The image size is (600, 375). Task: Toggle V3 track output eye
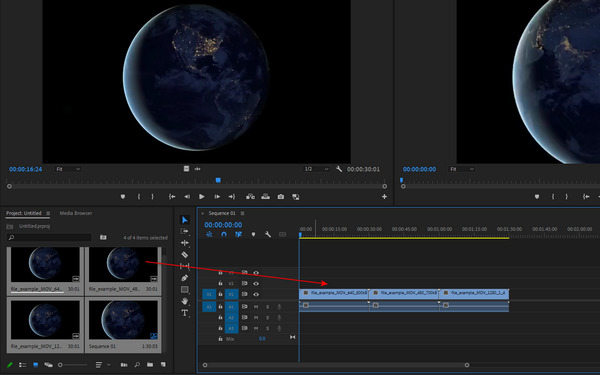coord(256,273)
